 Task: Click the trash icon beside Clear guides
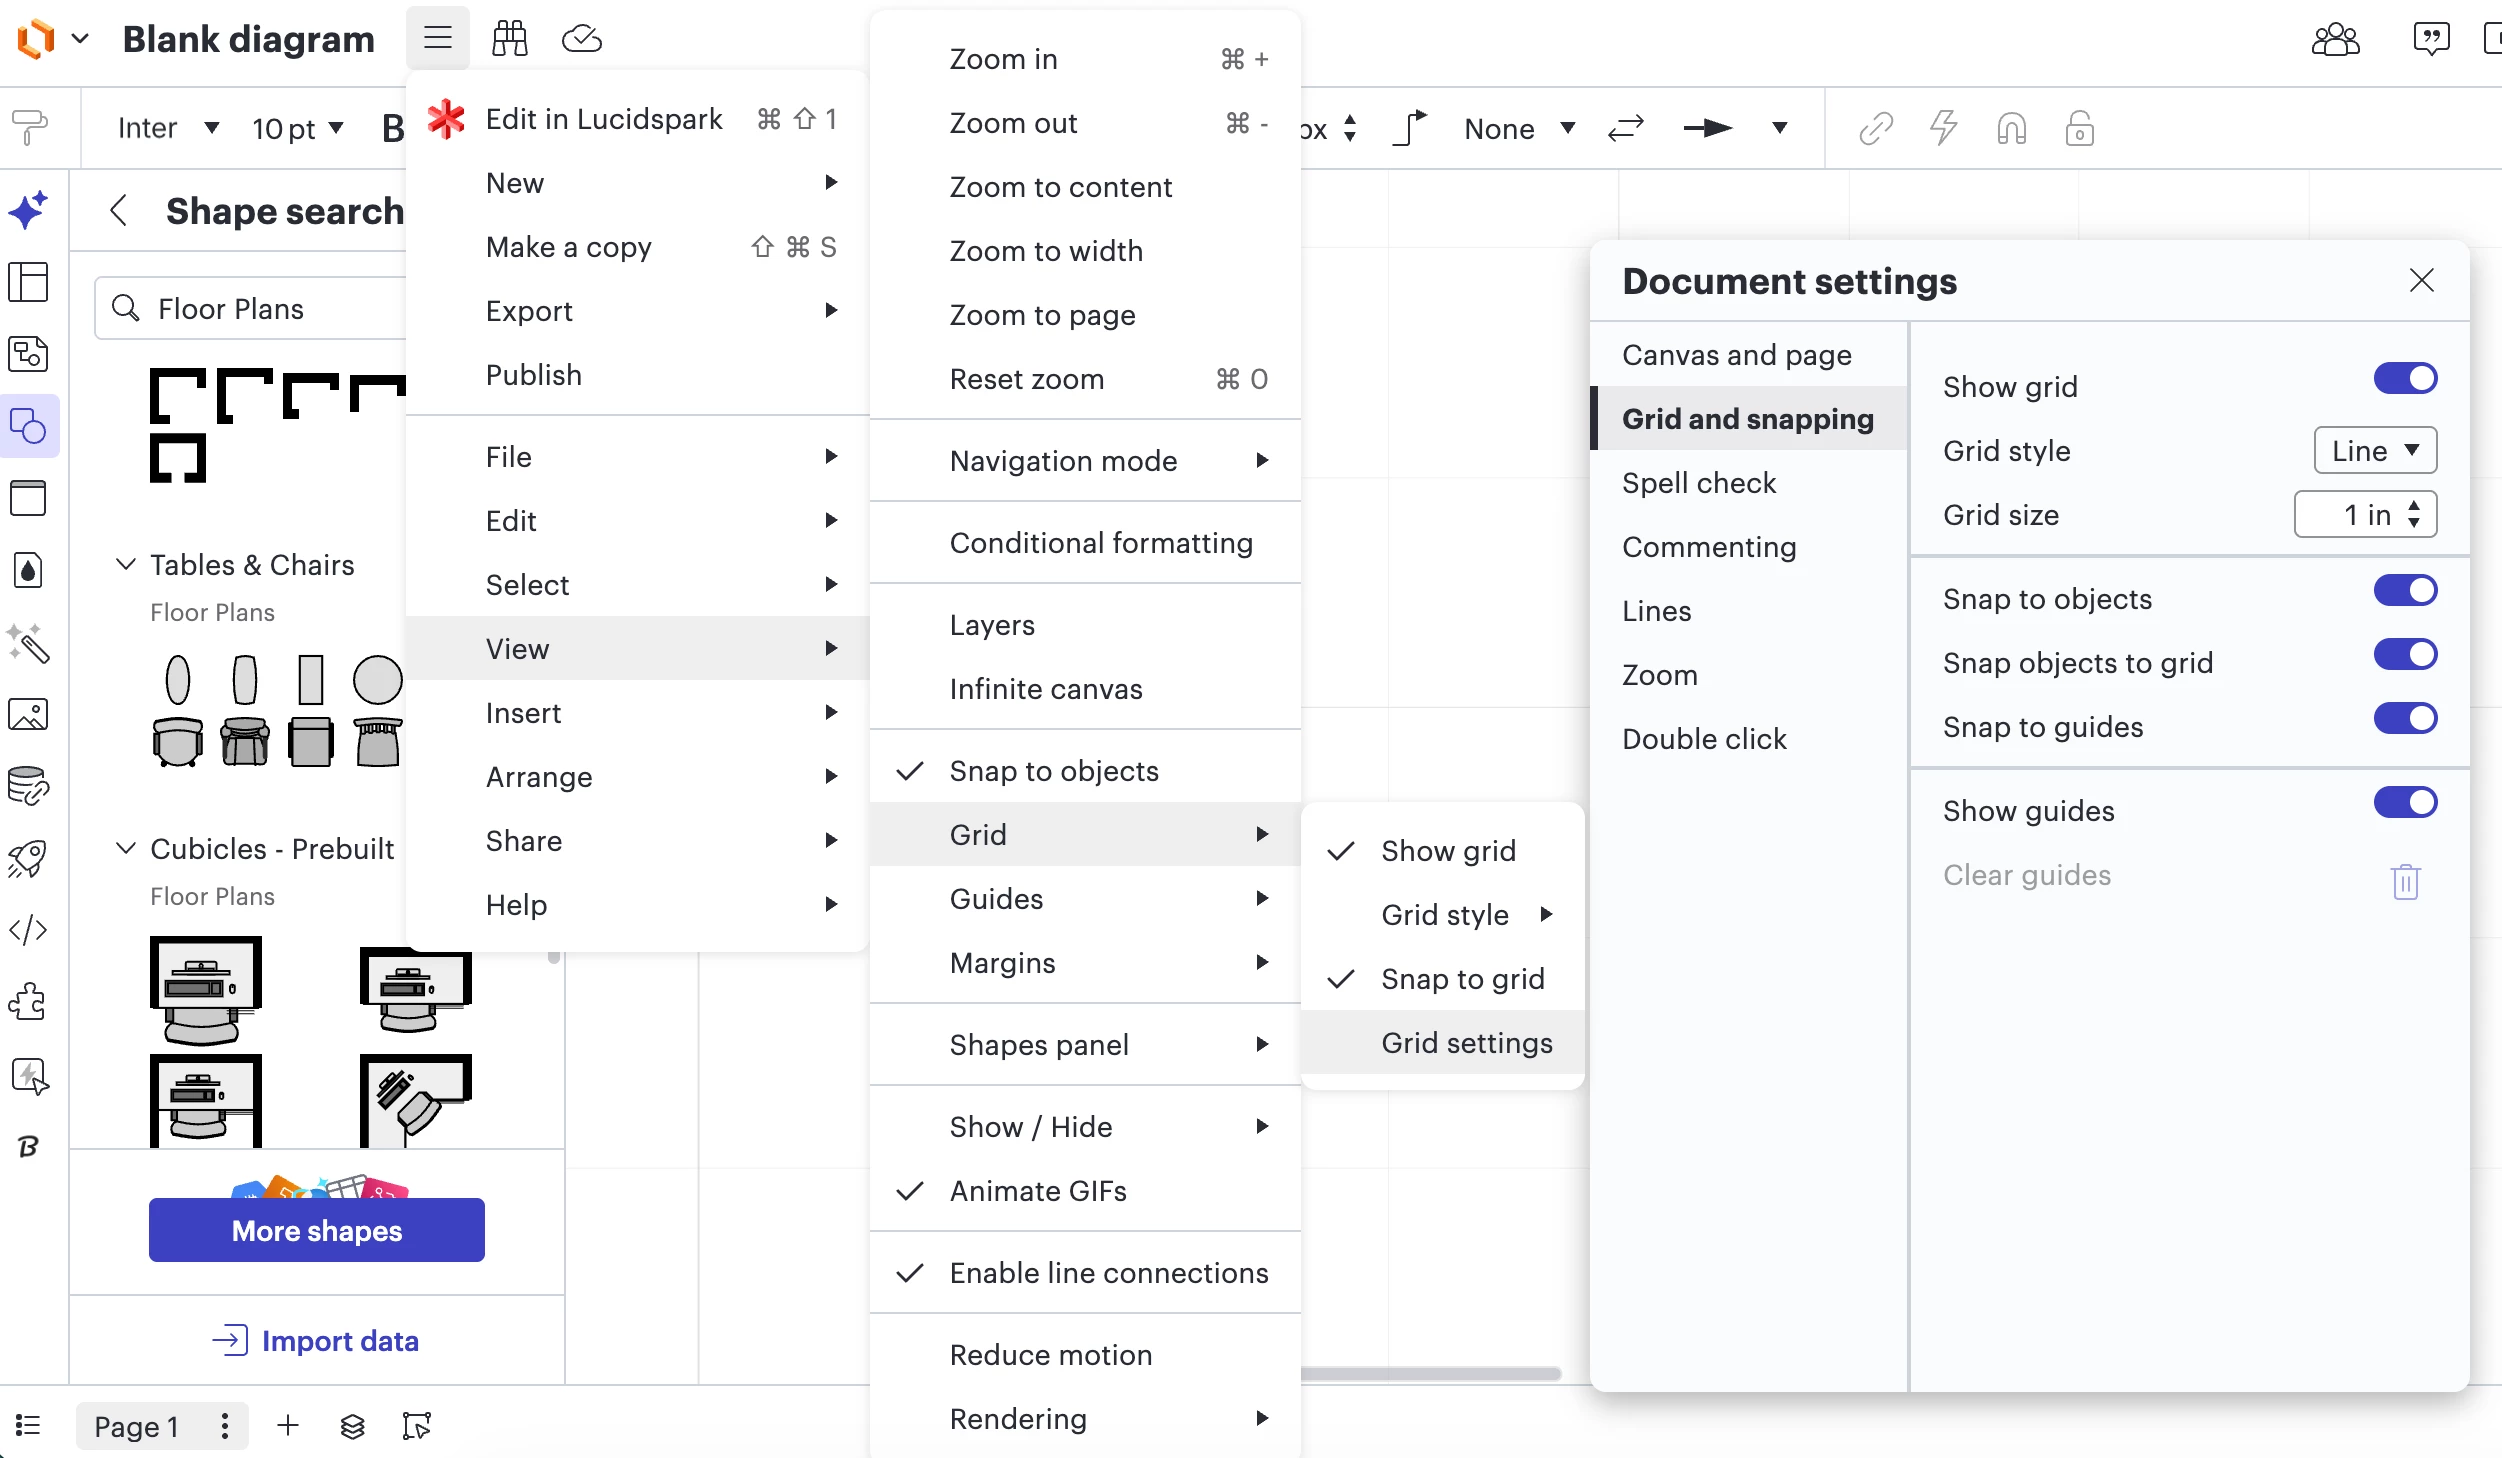coord(2405,881)
